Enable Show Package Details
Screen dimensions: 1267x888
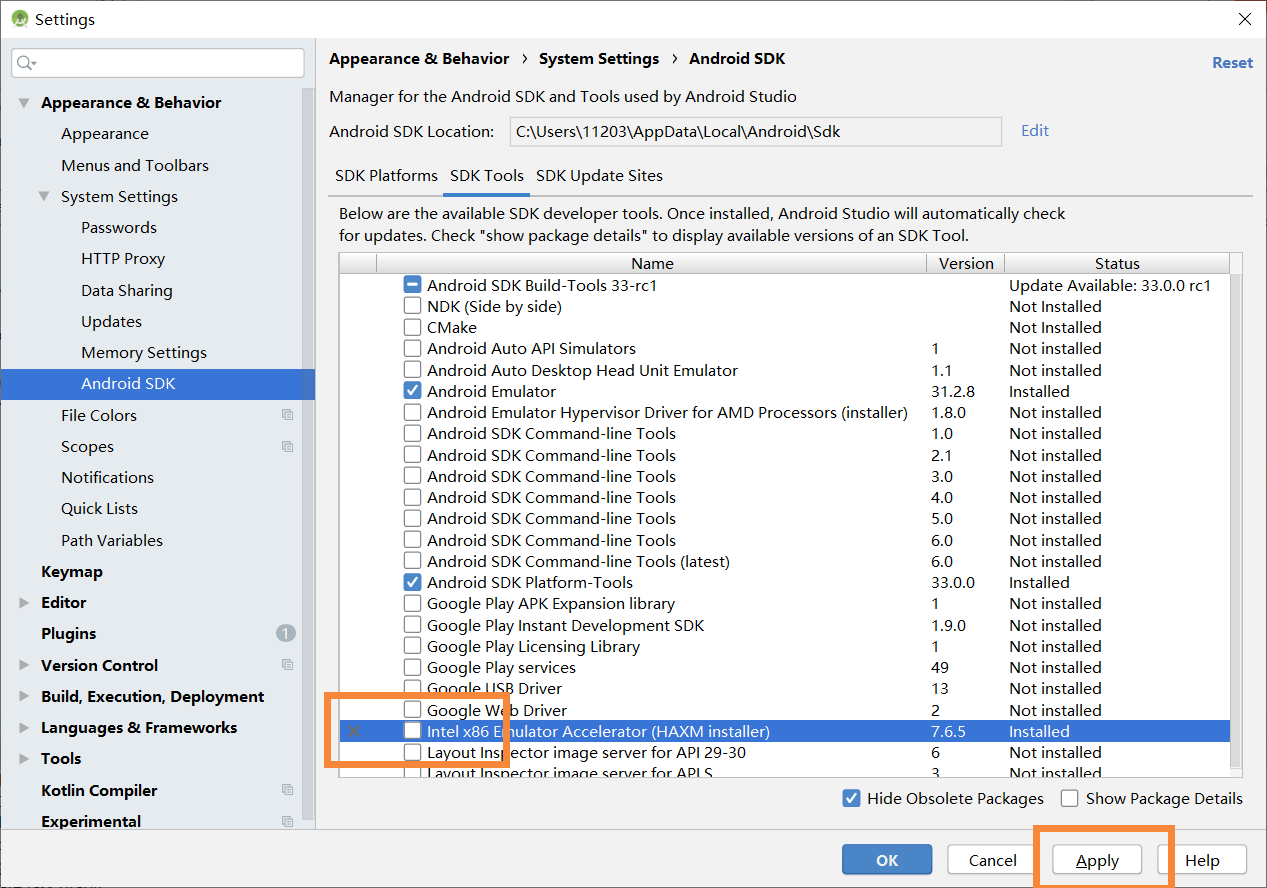pyautogui.click(x=1069, y=798)
